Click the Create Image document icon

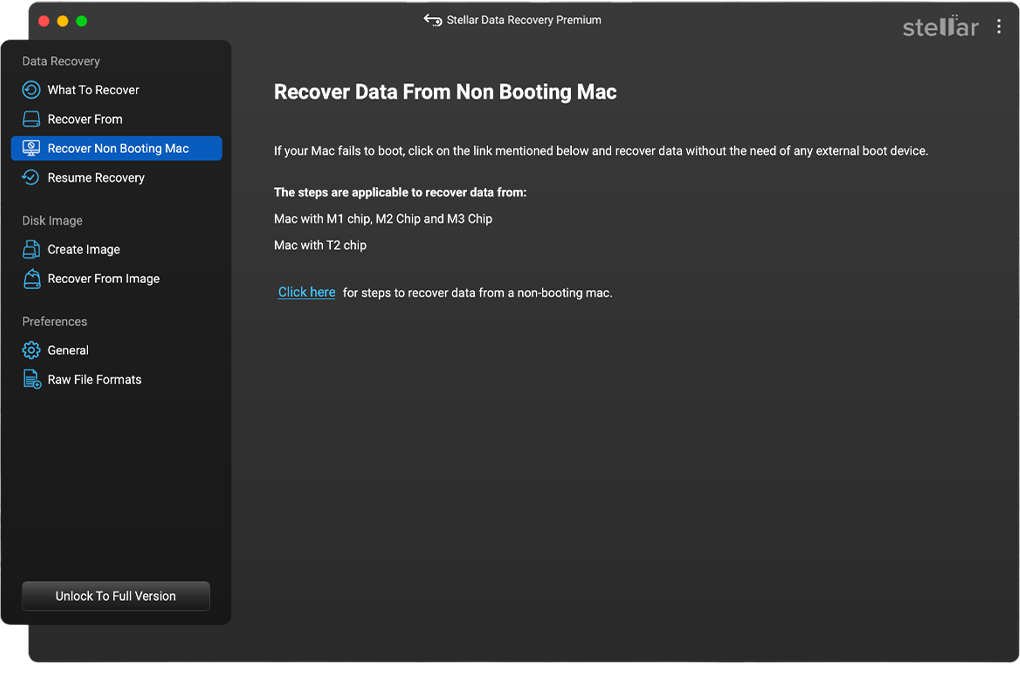pyautogui.click(x=31, y=249)
